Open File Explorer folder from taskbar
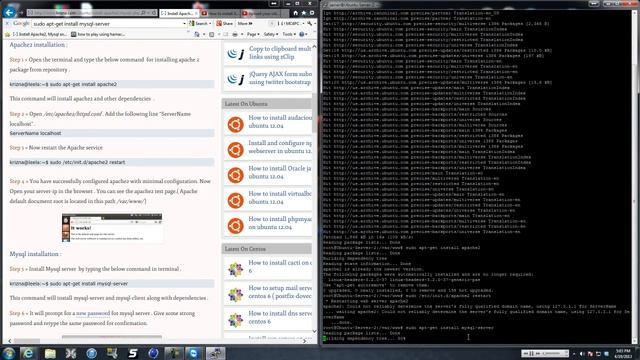 point(50,353)
